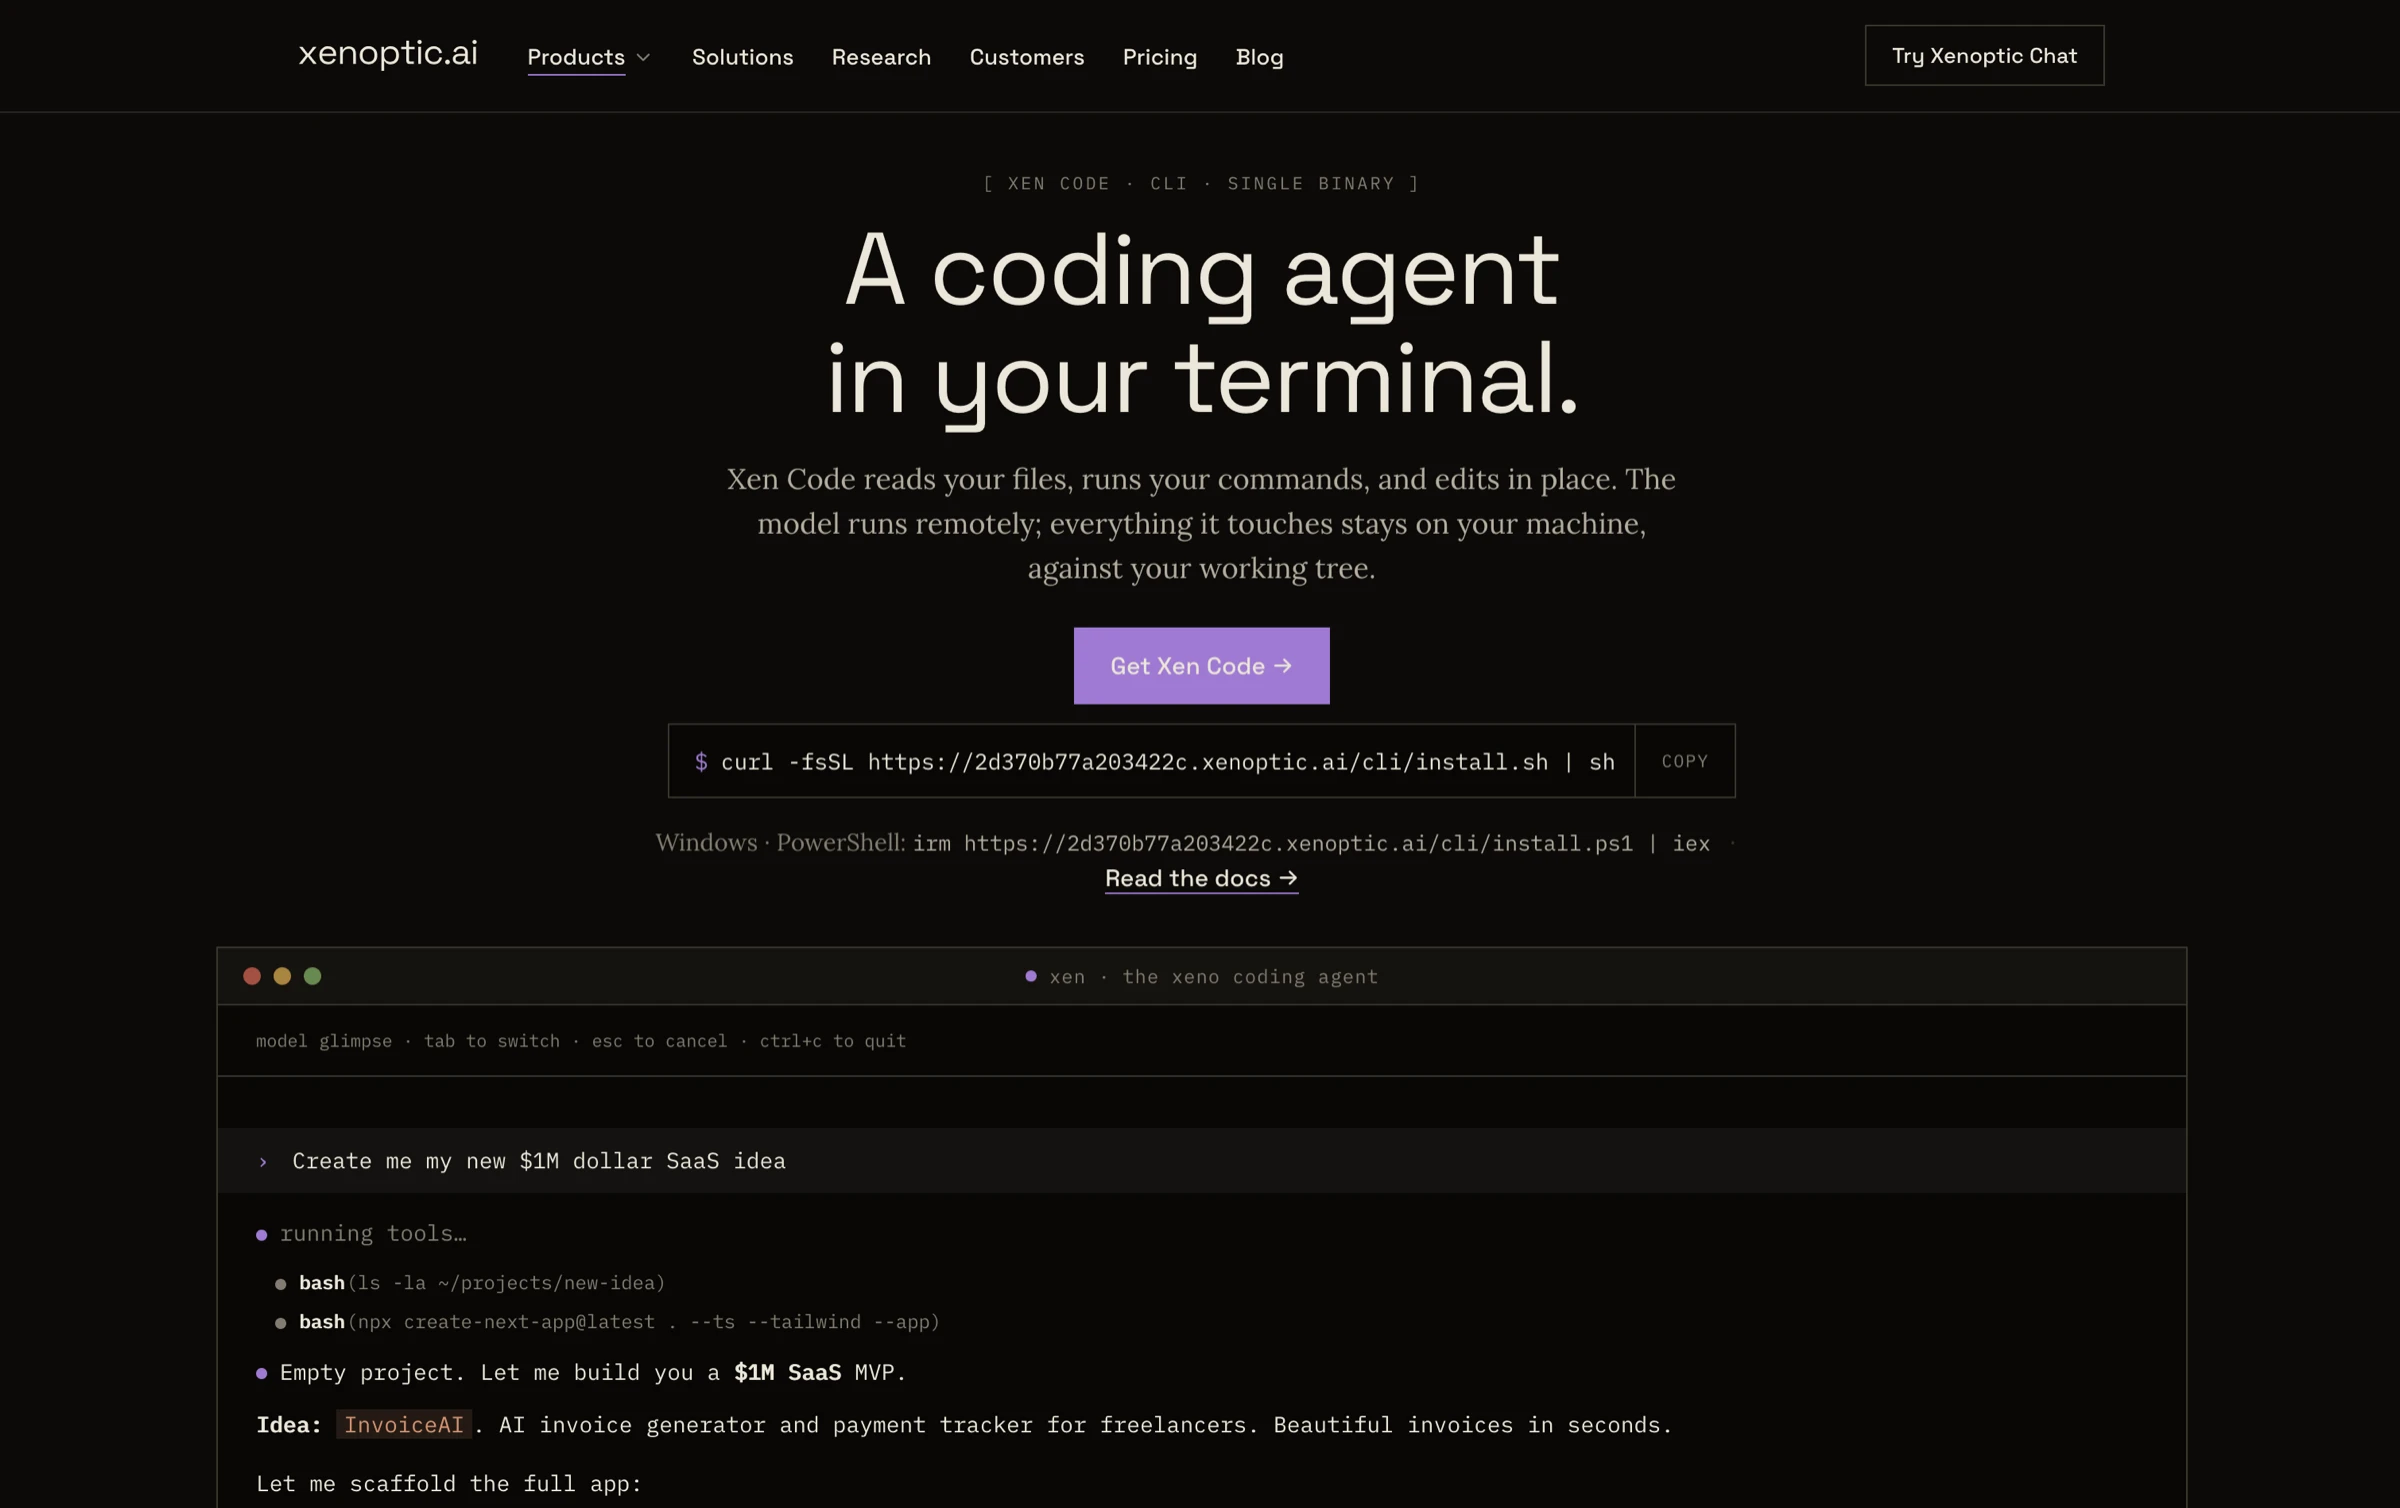
Task: Go to the Solutions page
Action: point(742,57)
